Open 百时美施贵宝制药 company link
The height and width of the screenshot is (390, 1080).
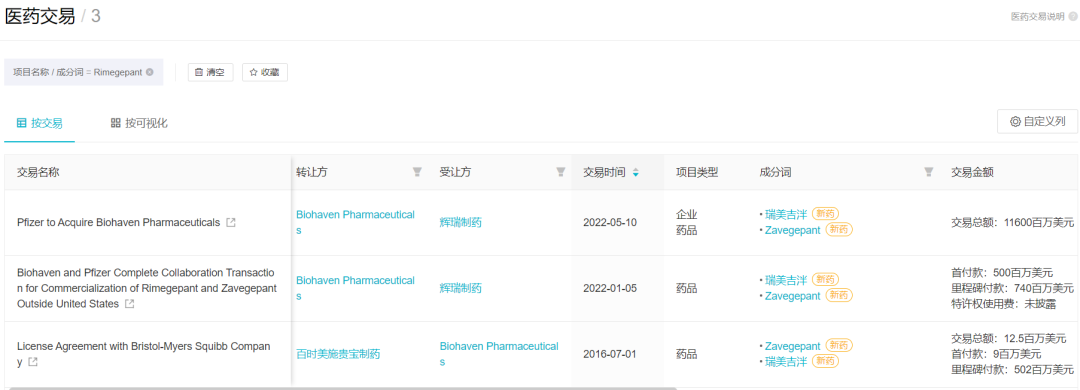tap(338, 354)
